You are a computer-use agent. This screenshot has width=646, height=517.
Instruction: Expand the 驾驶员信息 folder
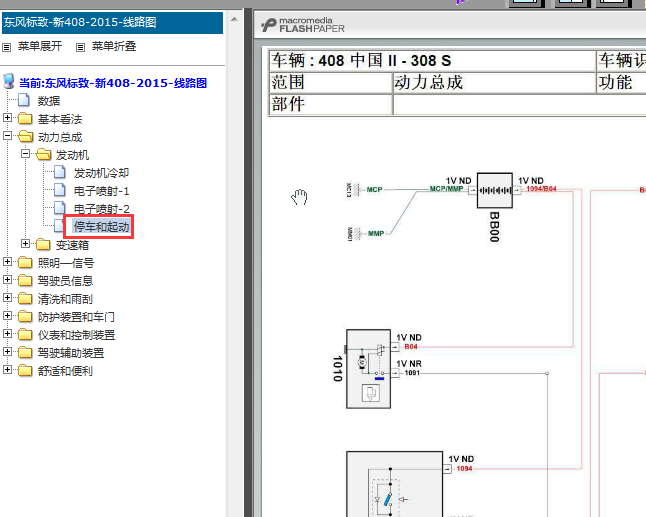tap(7, 280)
